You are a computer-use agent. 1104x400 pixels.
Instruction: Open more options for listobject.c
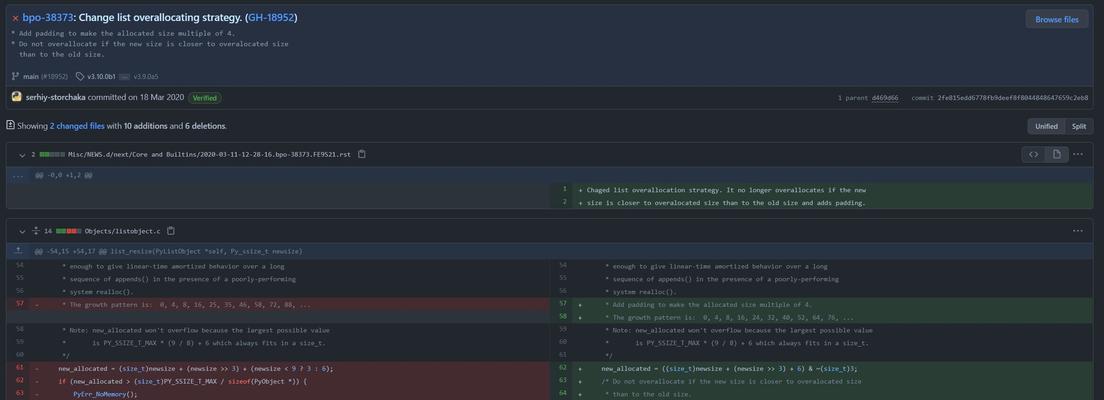(1078, 231)
